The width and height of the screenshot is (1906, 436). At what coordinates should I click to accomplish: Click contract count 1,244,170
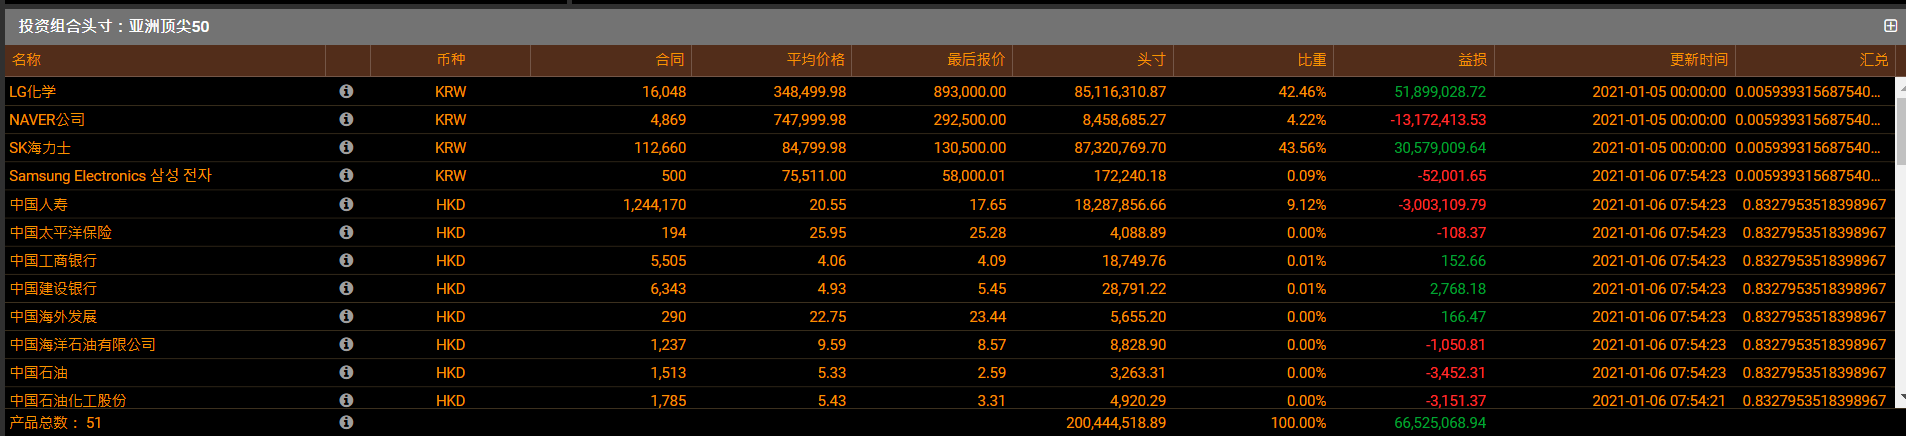tap(655, 204)
